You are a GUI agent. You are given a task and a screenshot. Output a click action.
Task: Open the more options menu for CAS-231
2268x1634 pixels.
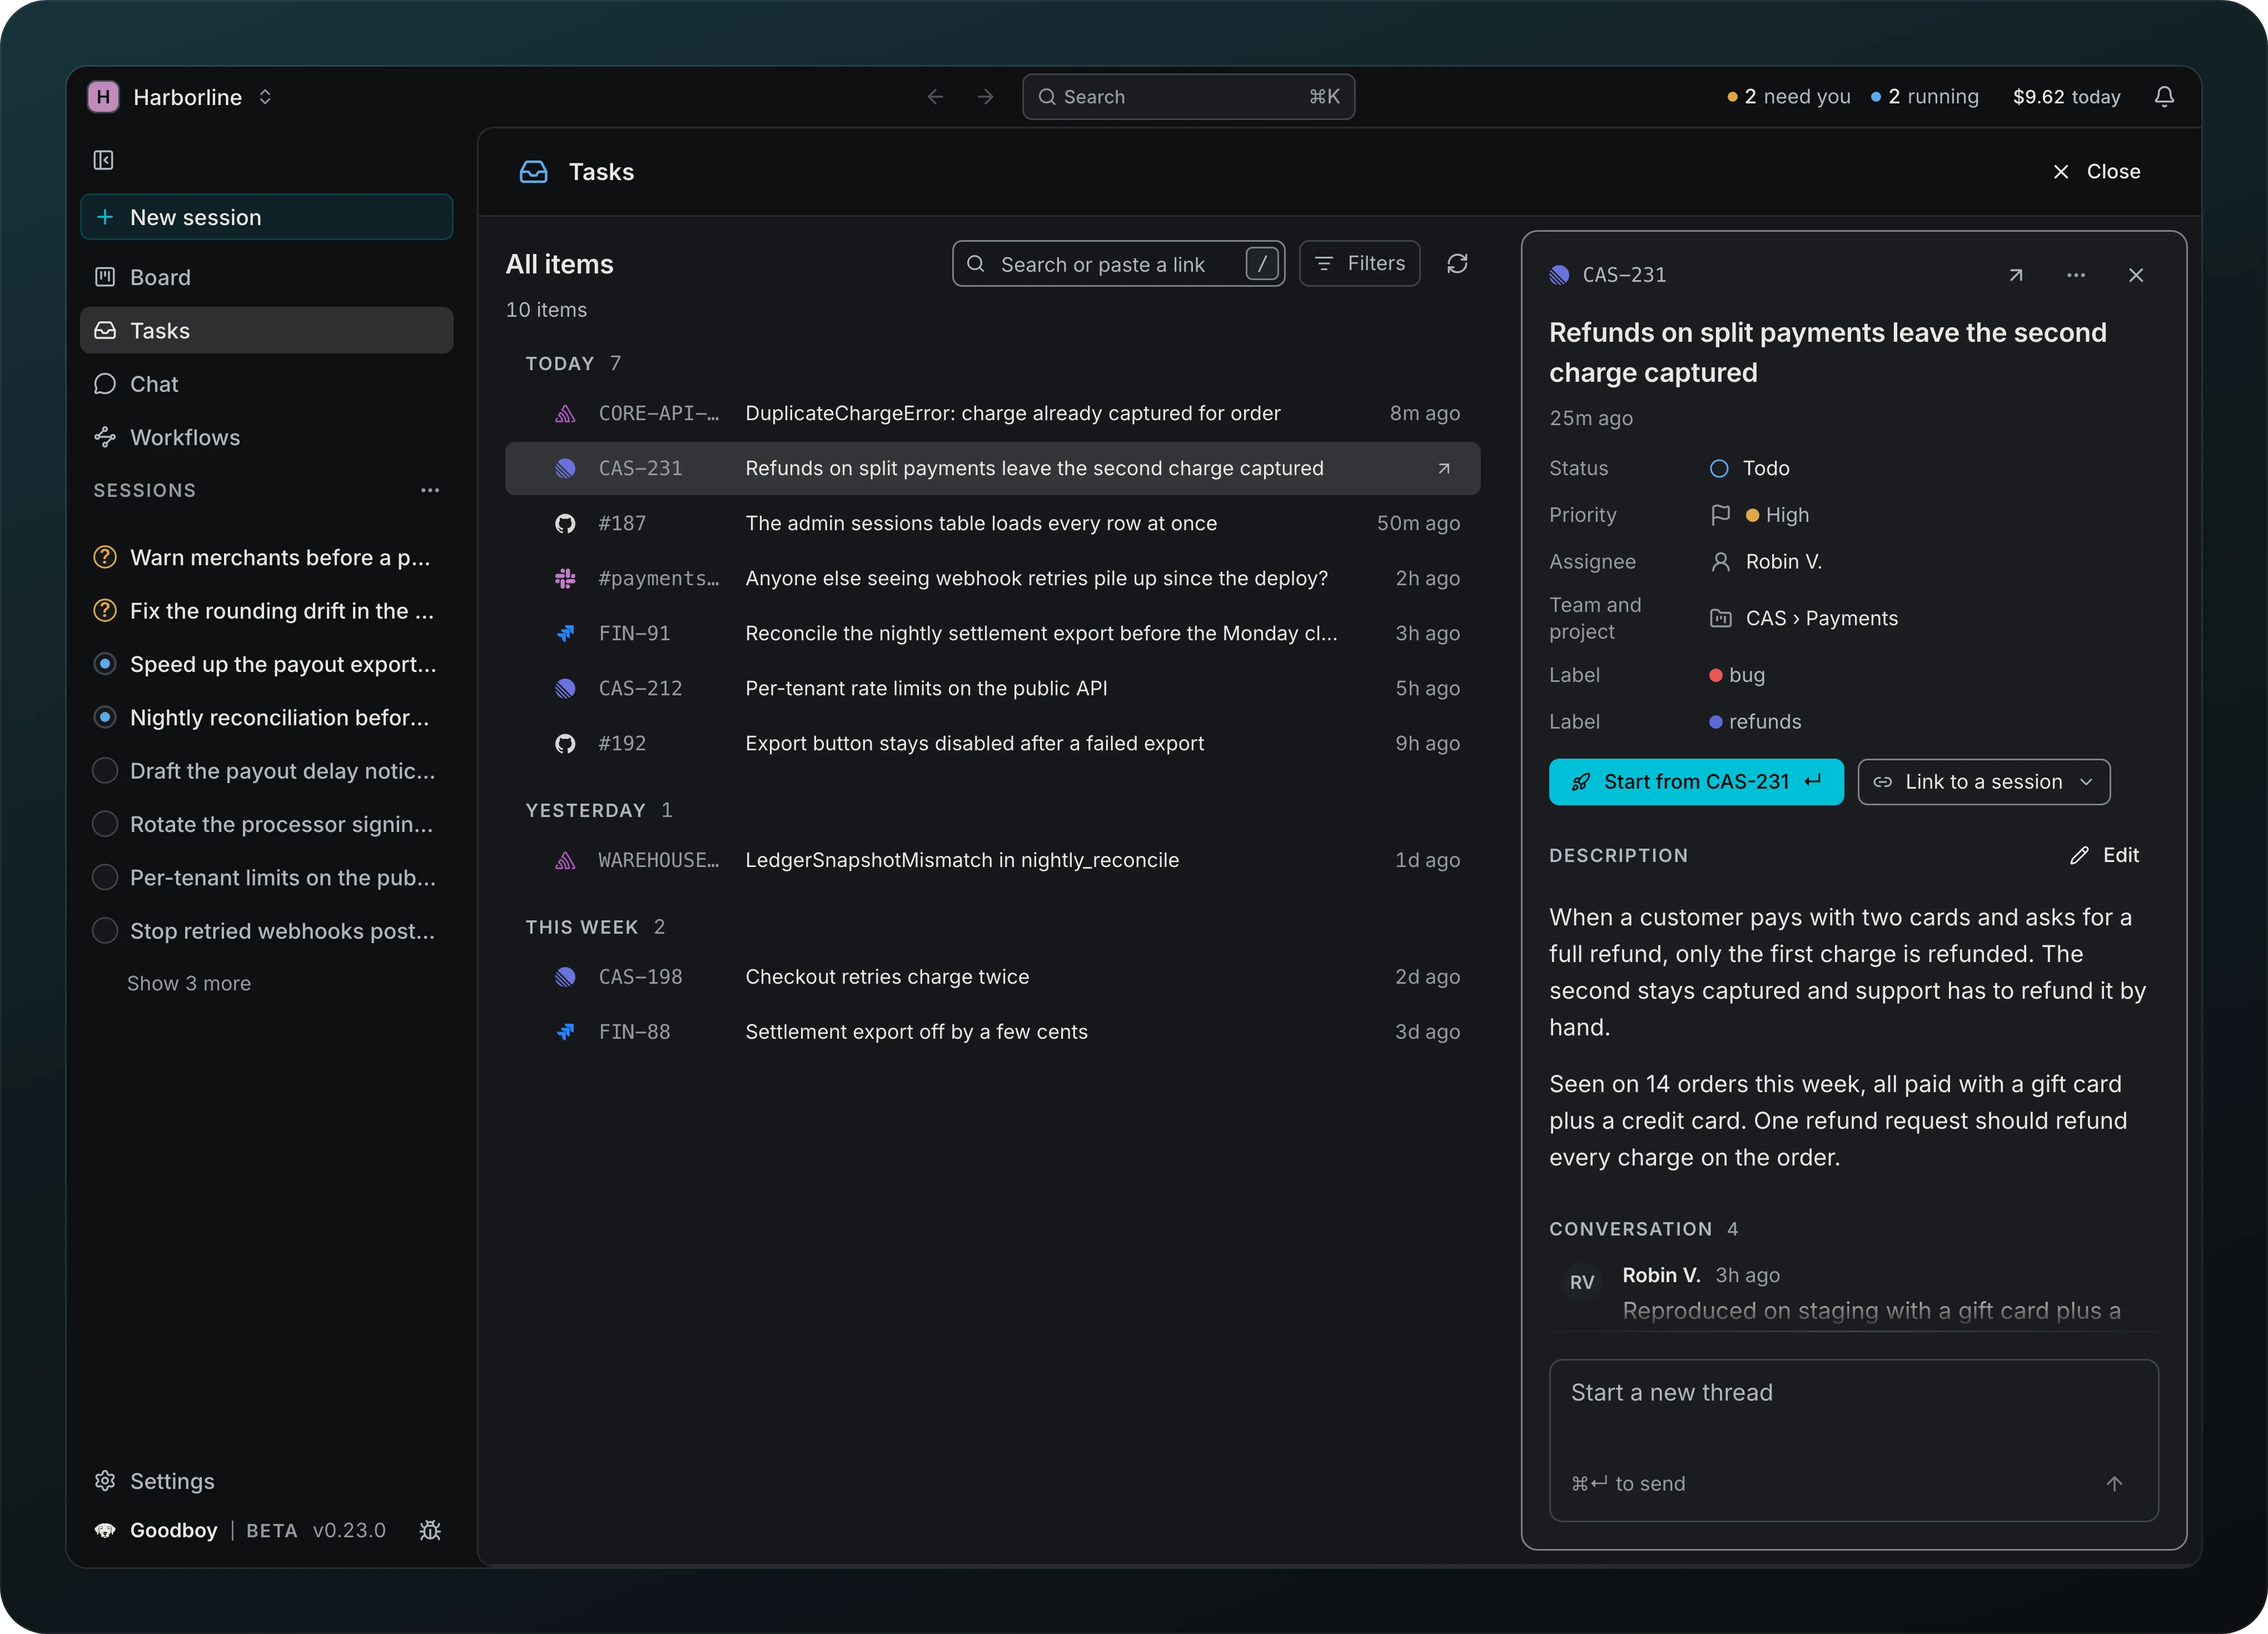point(2076,275)
